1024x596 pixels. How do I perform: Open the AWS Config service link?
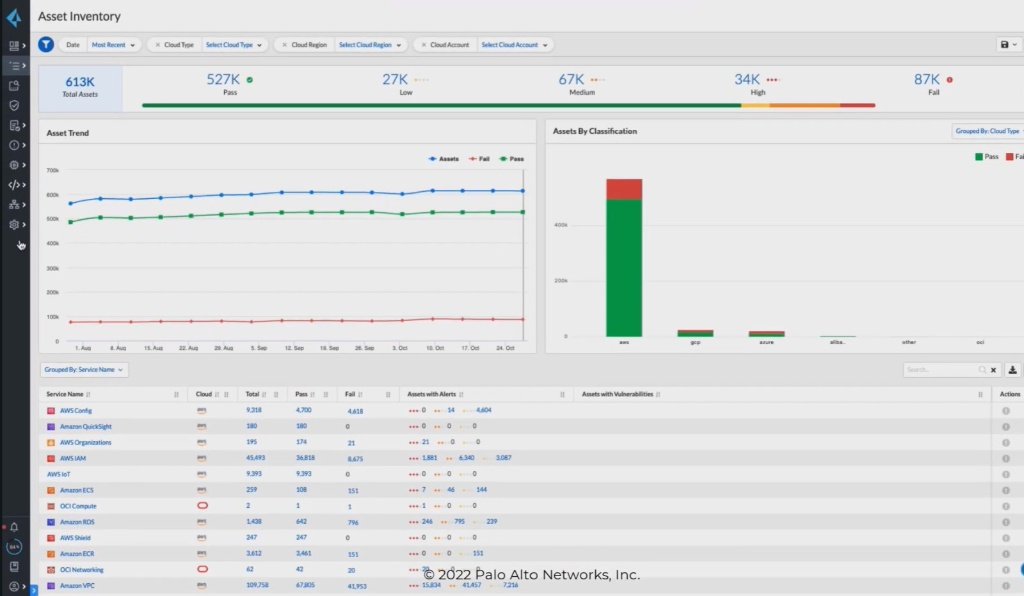(x=76, y=411)
